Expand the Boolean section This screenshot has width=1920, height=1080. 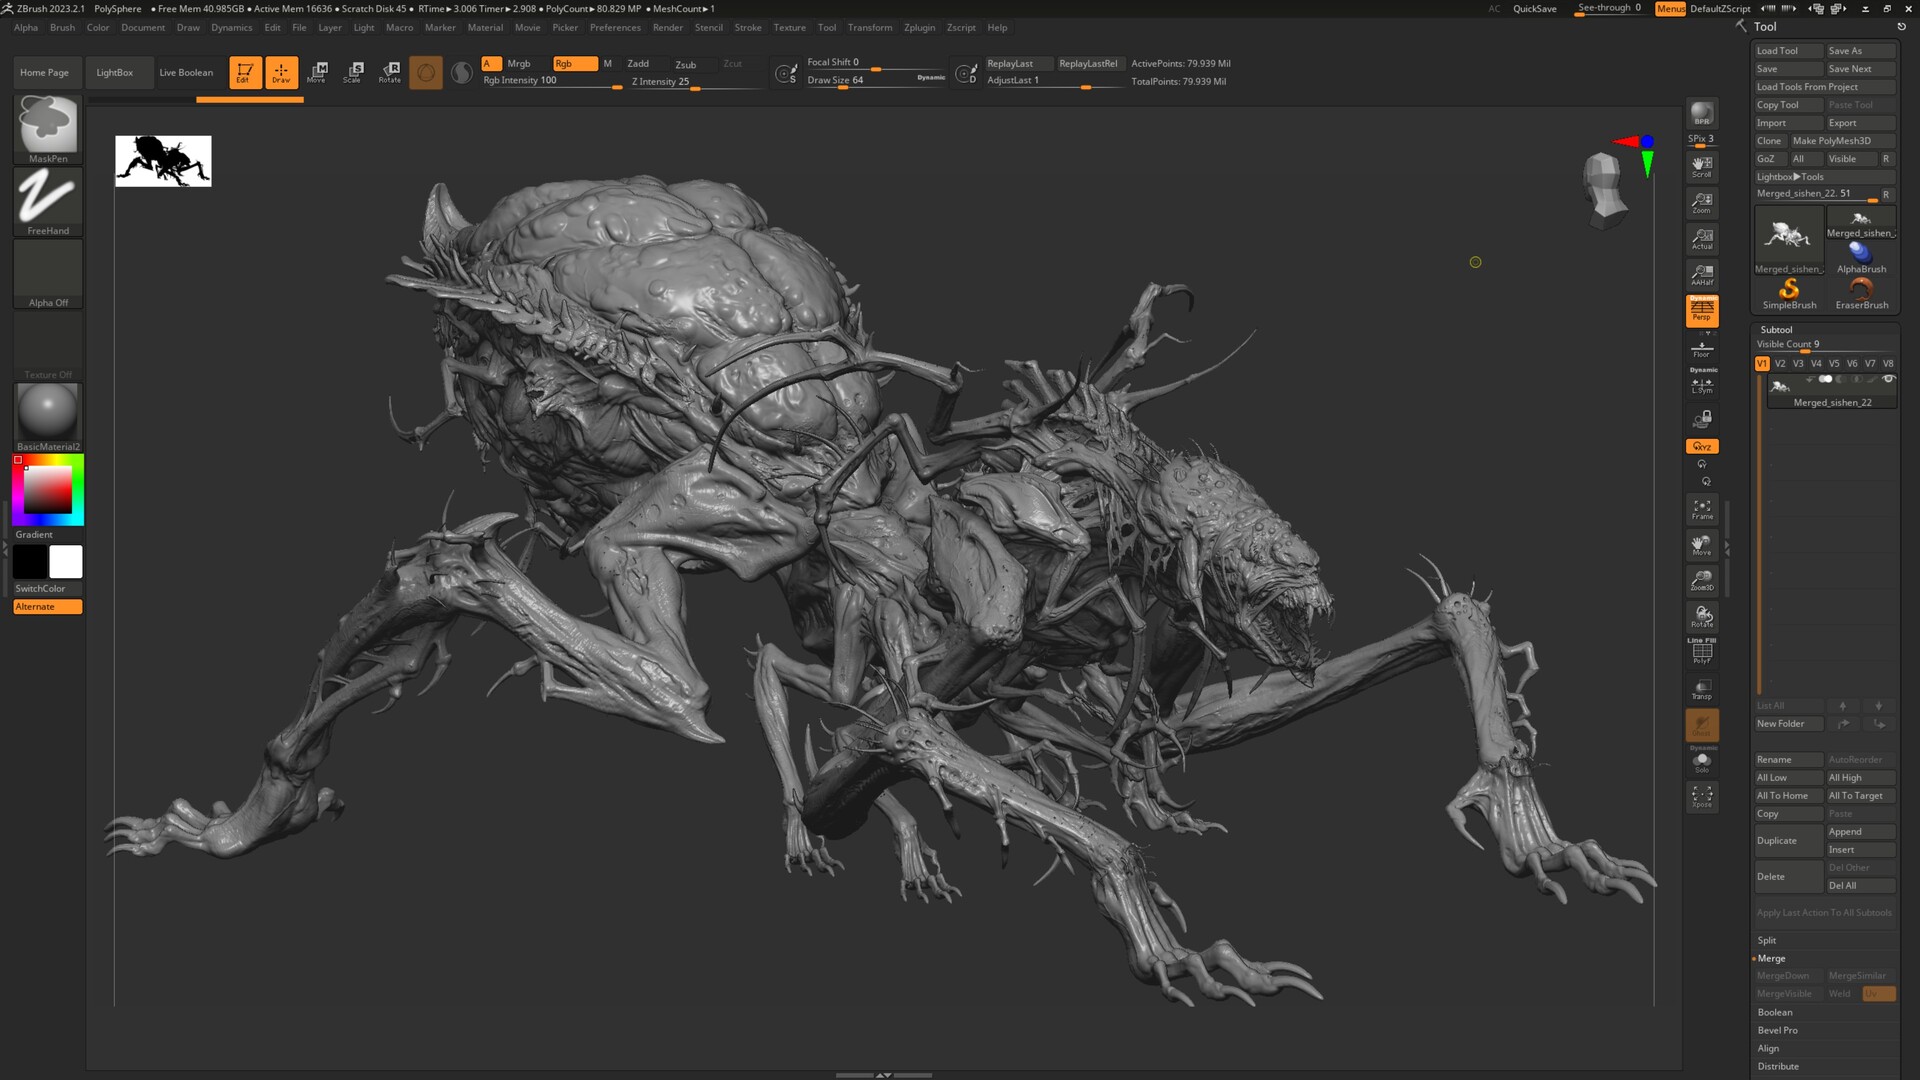pyautogui.click(x=1775, y=1012)
